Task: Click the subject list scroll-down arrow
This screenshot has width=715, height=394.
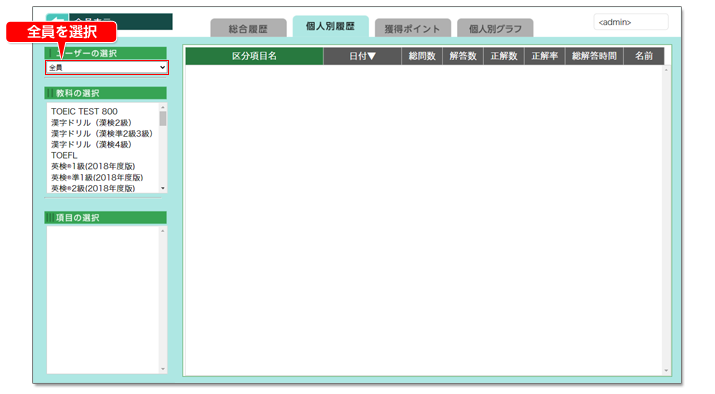Action: pos(163,188)
